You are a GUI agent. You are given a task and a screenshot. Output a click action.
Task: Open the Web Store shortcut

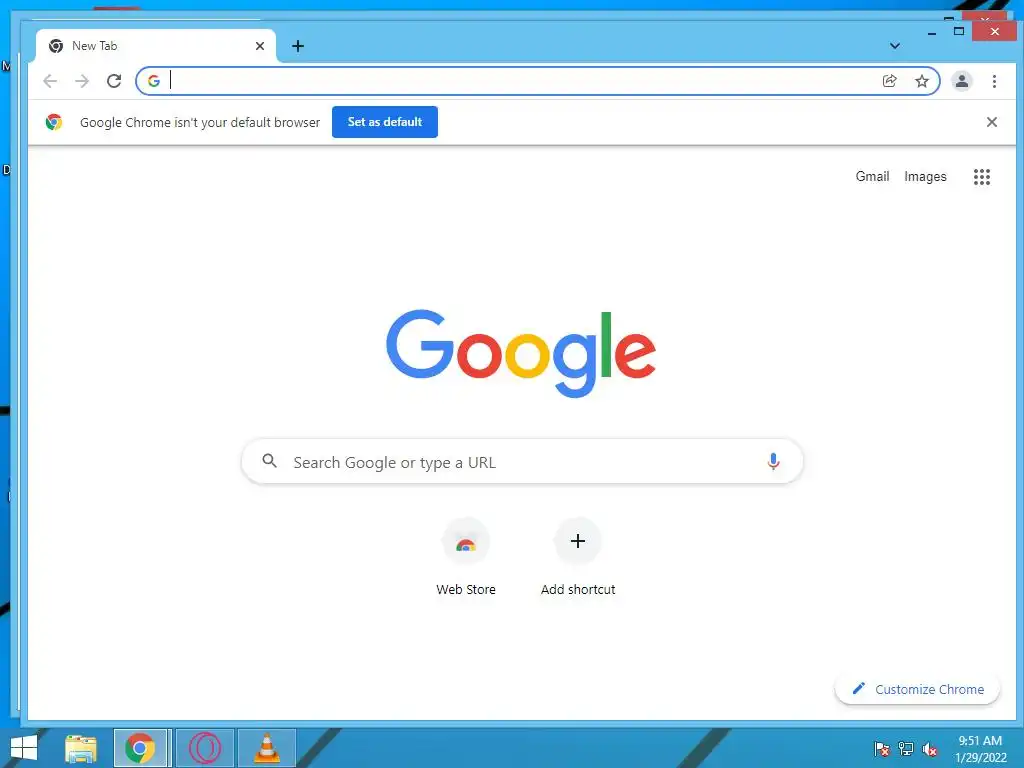[x=466, y=556]
